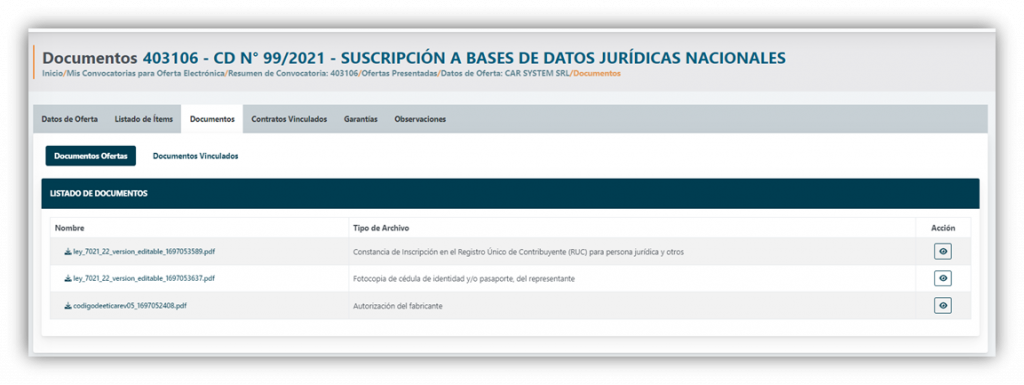The width and height of the screenshot is (1024, 385).
Task: Switch to Documentos Vinculados
Action: pos(195,157)
